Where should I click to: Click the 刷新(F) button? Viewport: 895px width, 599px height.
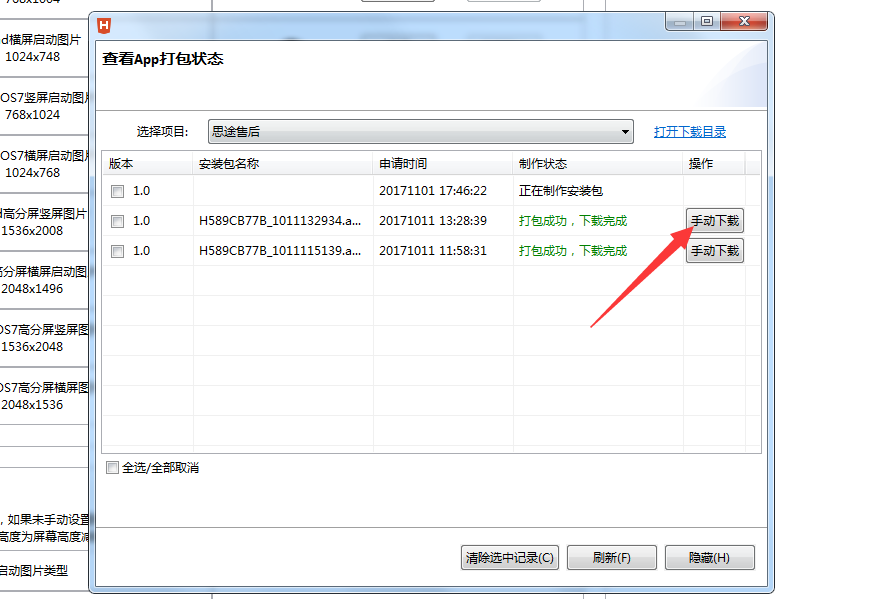[611, 557]
